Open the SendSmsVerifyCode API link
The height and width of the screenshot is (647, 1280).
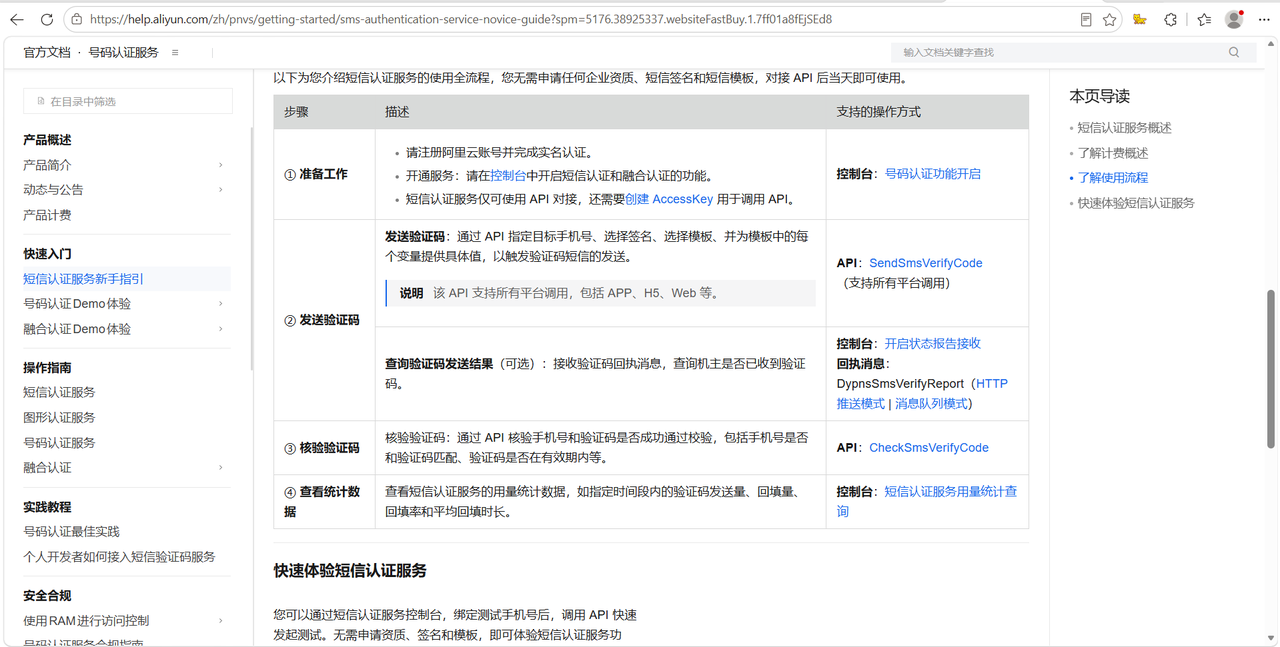click(926, 263)
